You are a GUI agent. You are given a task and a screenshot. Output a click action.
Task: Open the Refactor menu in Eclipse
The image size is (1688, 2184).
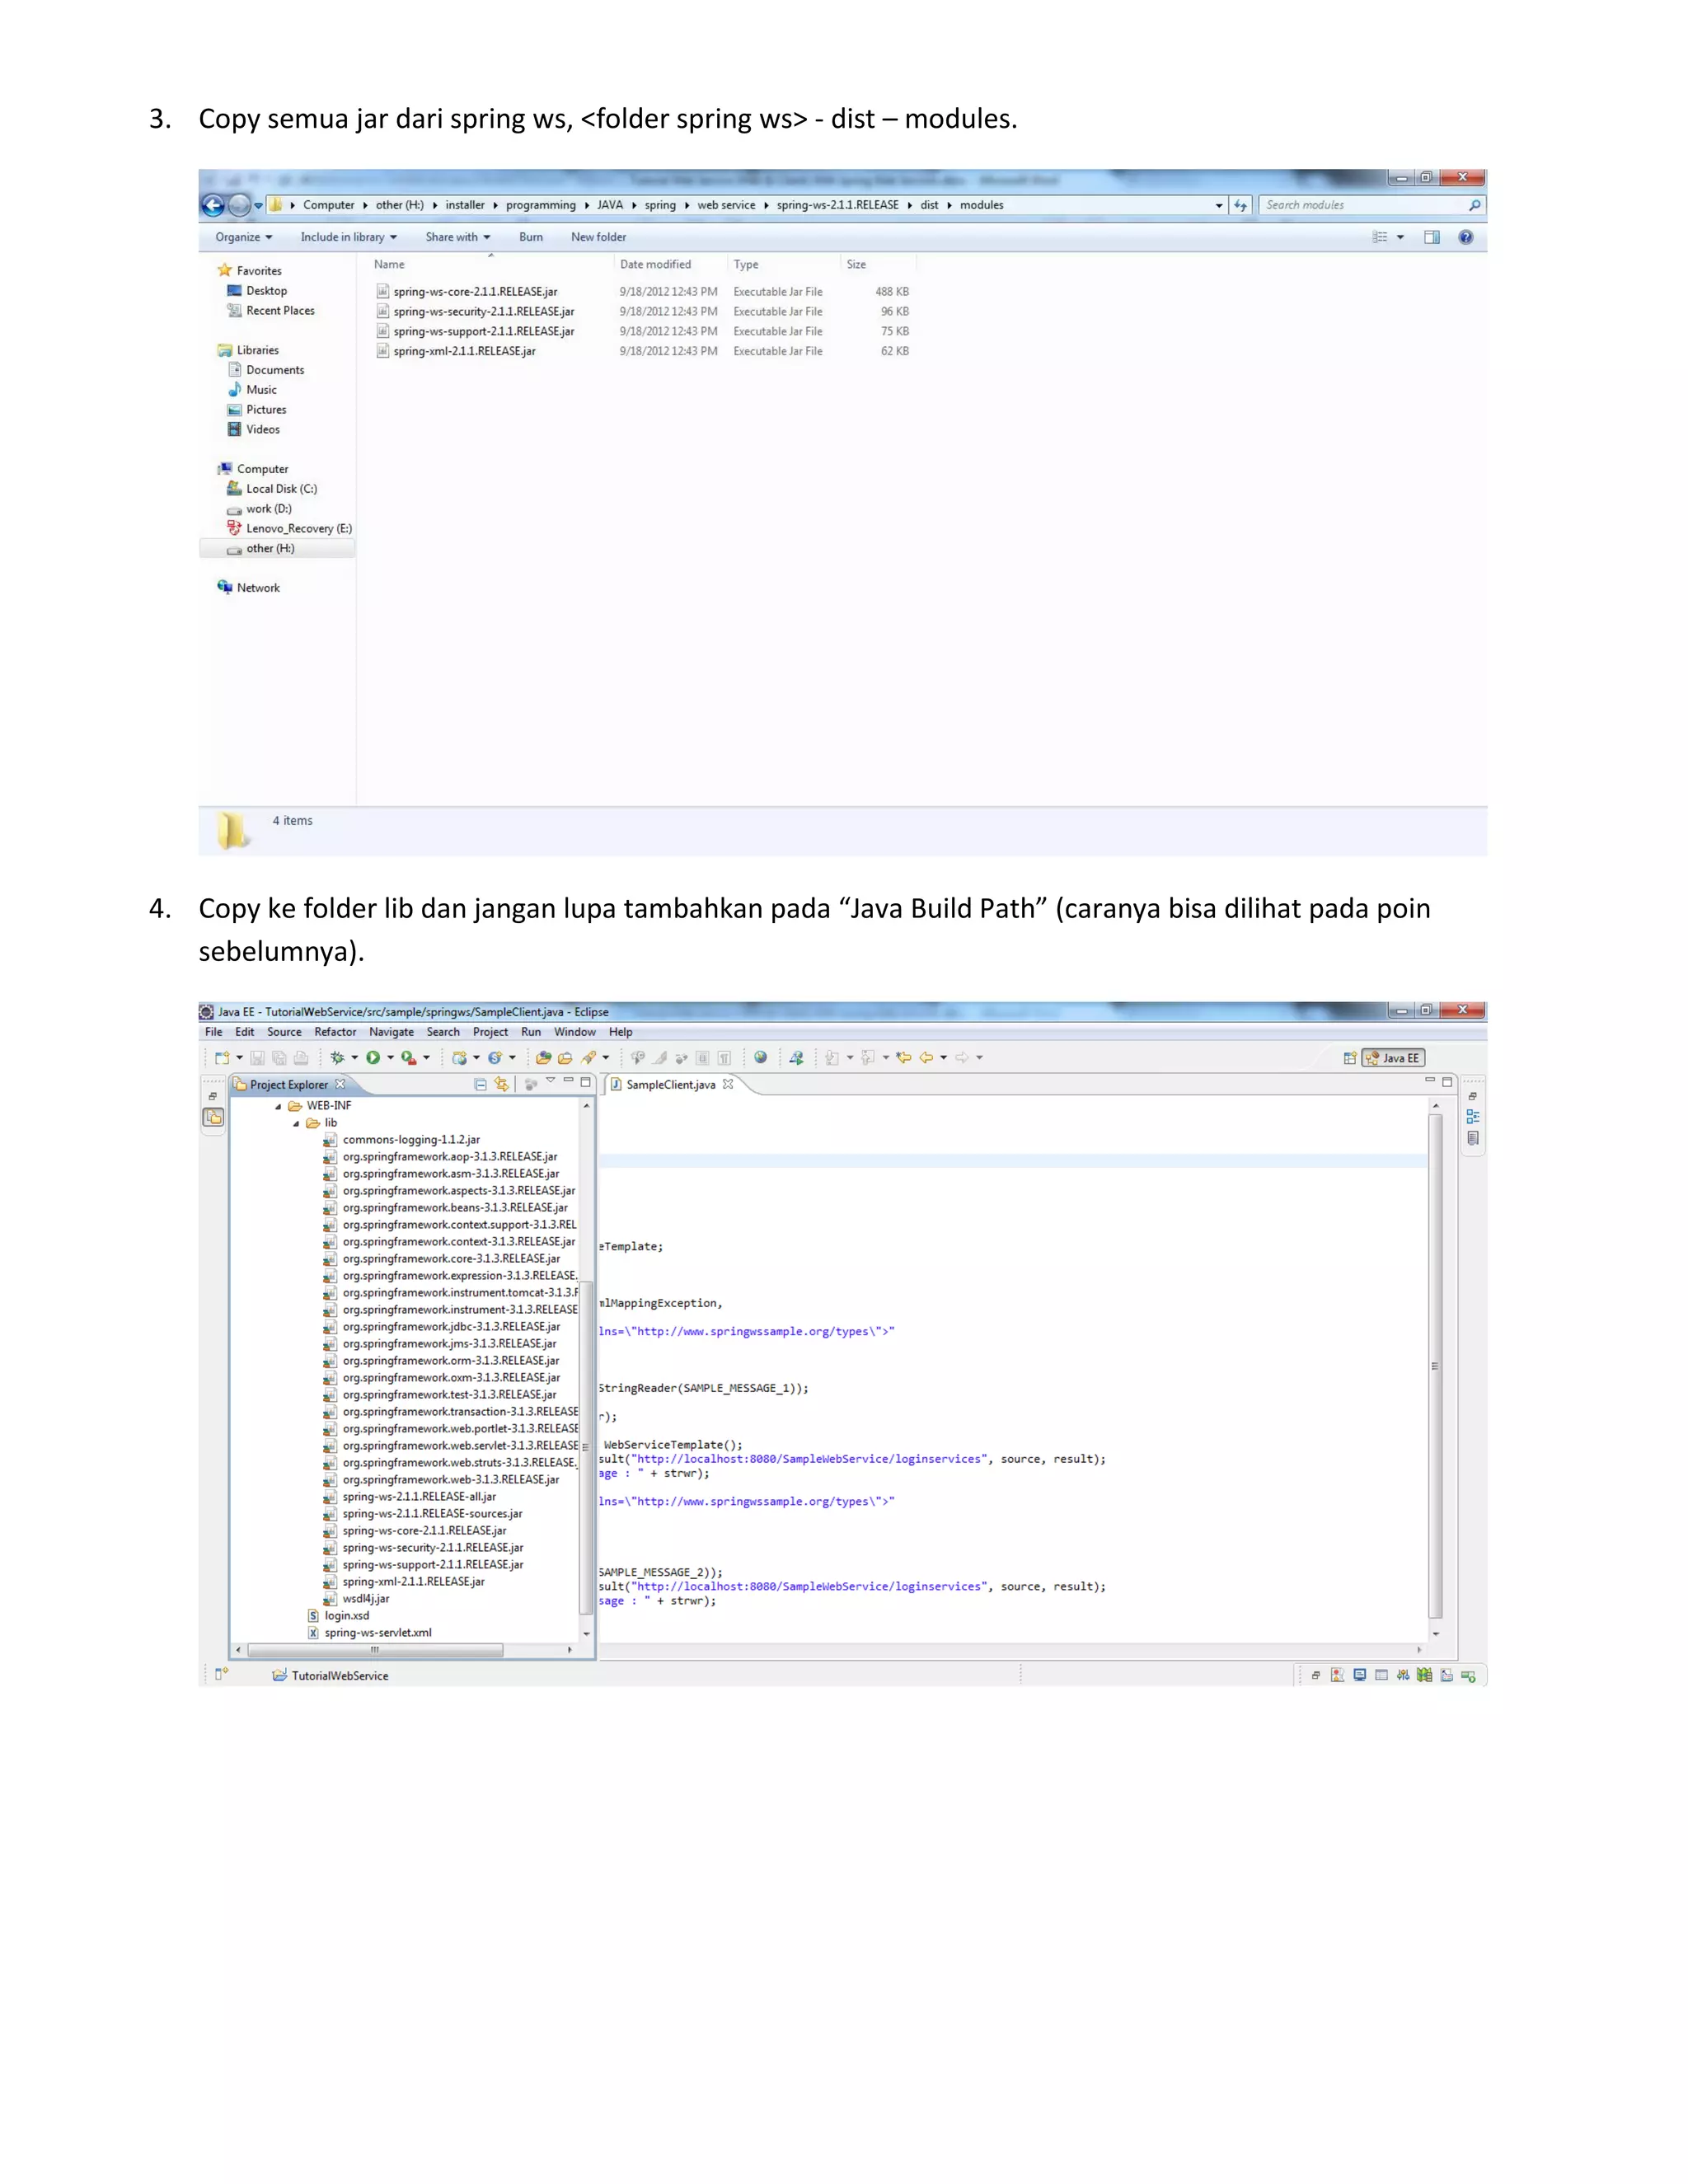click(335, 1032)
